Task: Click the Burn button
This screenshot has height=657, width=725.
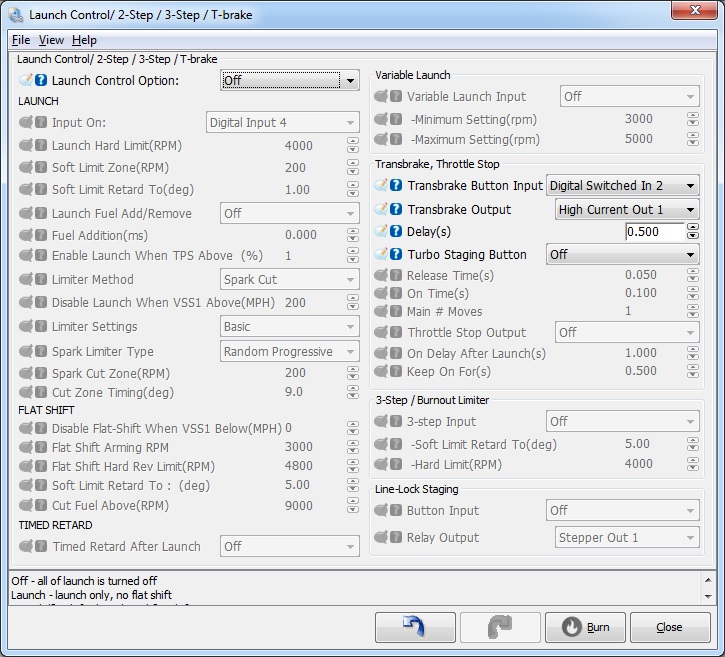Action: 585,628
